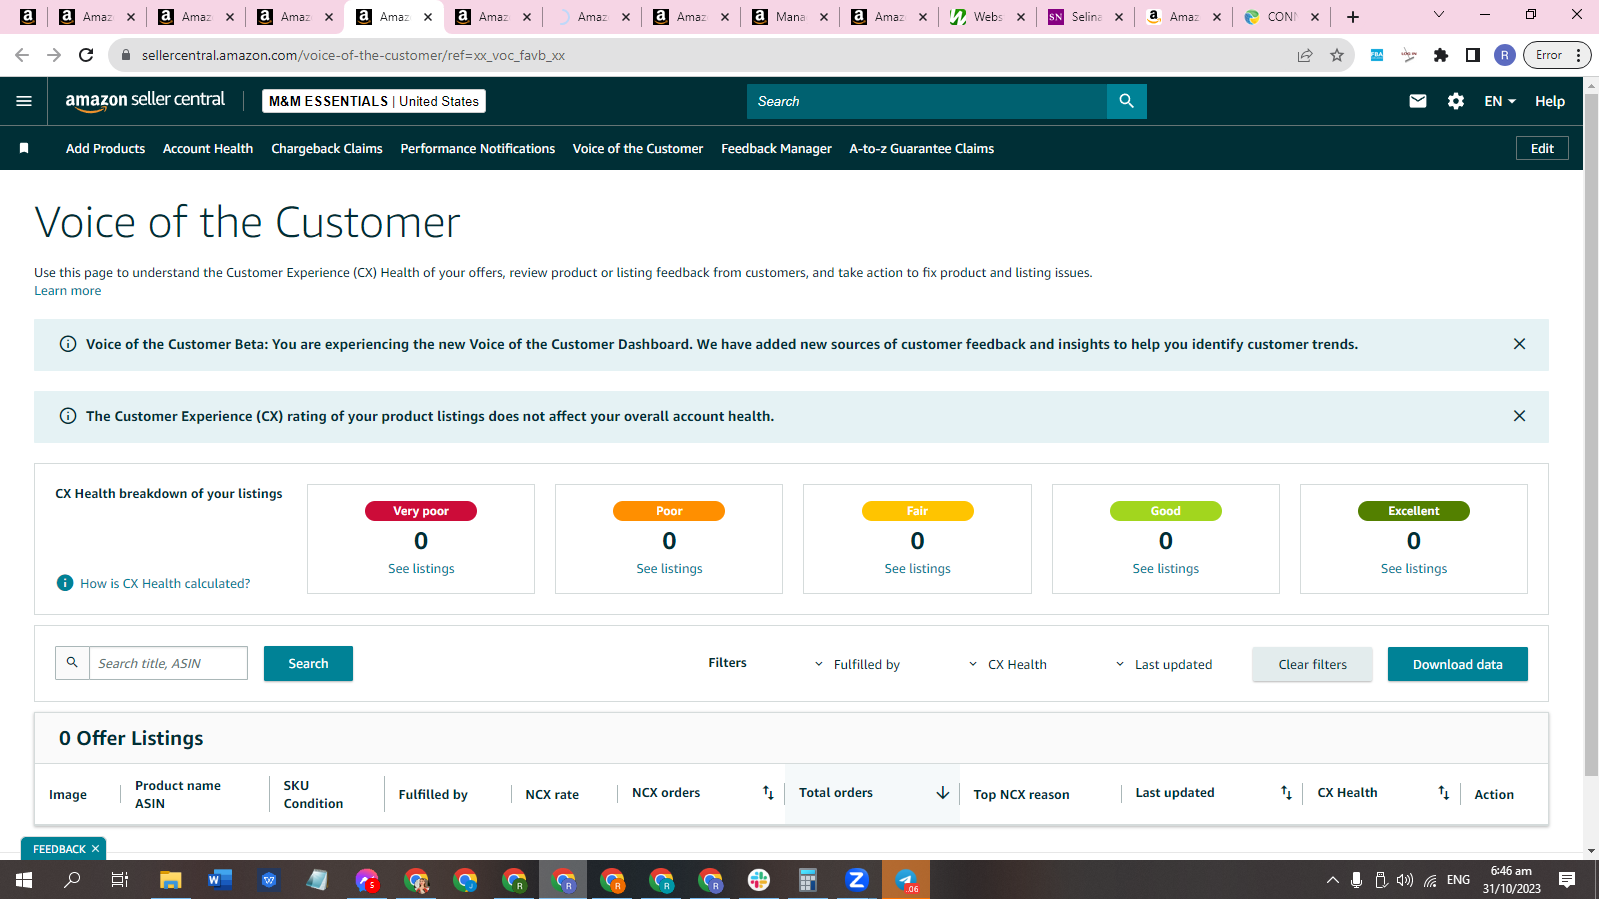1599x899 pixels.
Task: Open the Windows Start menu
Action: coord(24,880)
